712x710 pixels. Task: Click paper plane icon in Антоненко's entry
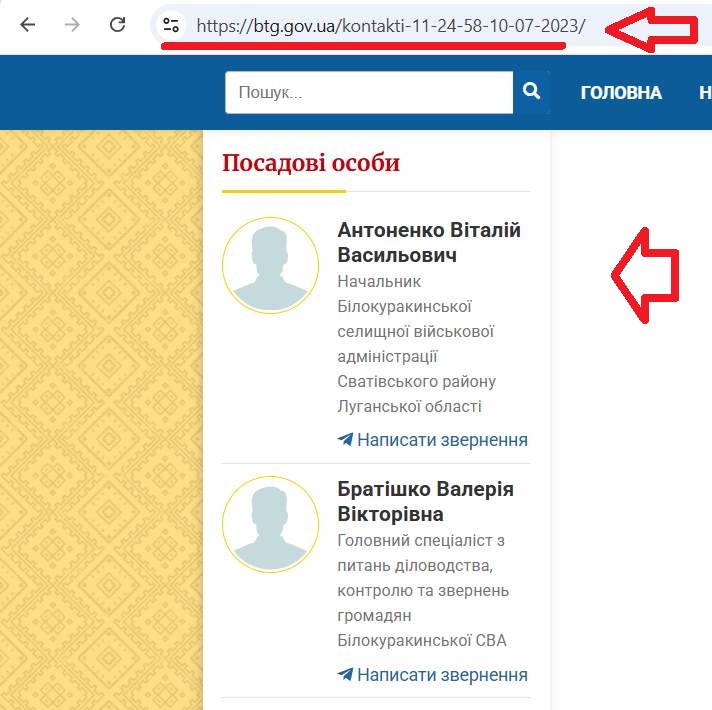click(x=345, y=440)
